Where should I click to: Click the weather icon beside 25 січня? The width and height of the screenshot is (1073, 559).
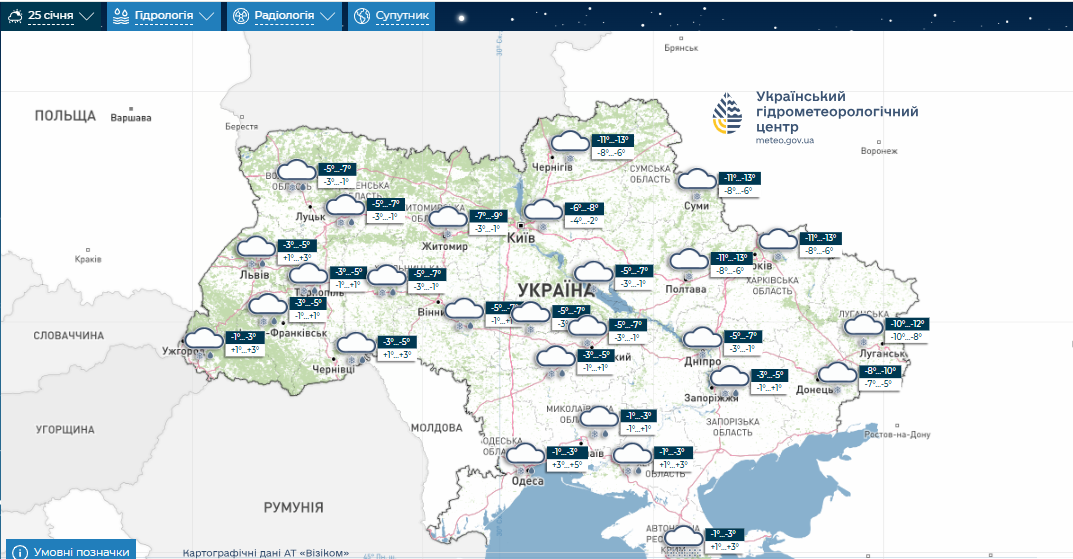coord(14,16)
